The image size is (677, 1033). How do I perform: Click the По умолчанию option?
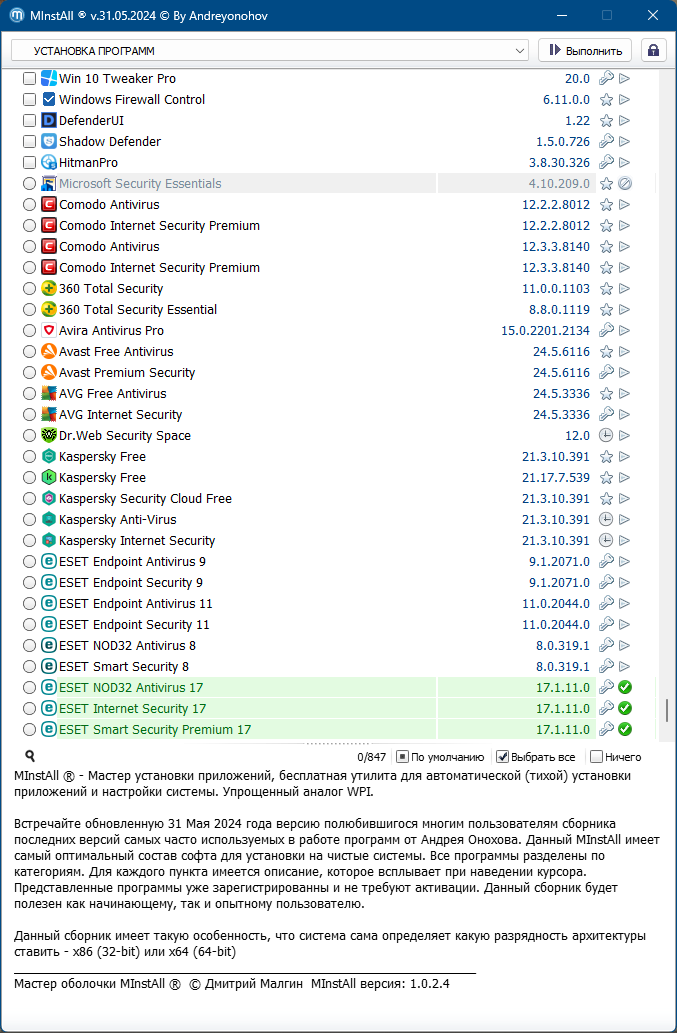tap(402, 757)
